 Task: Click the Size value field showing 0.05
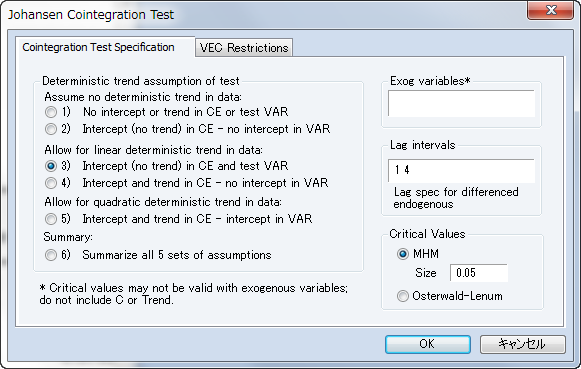click(x=479, y=273)
